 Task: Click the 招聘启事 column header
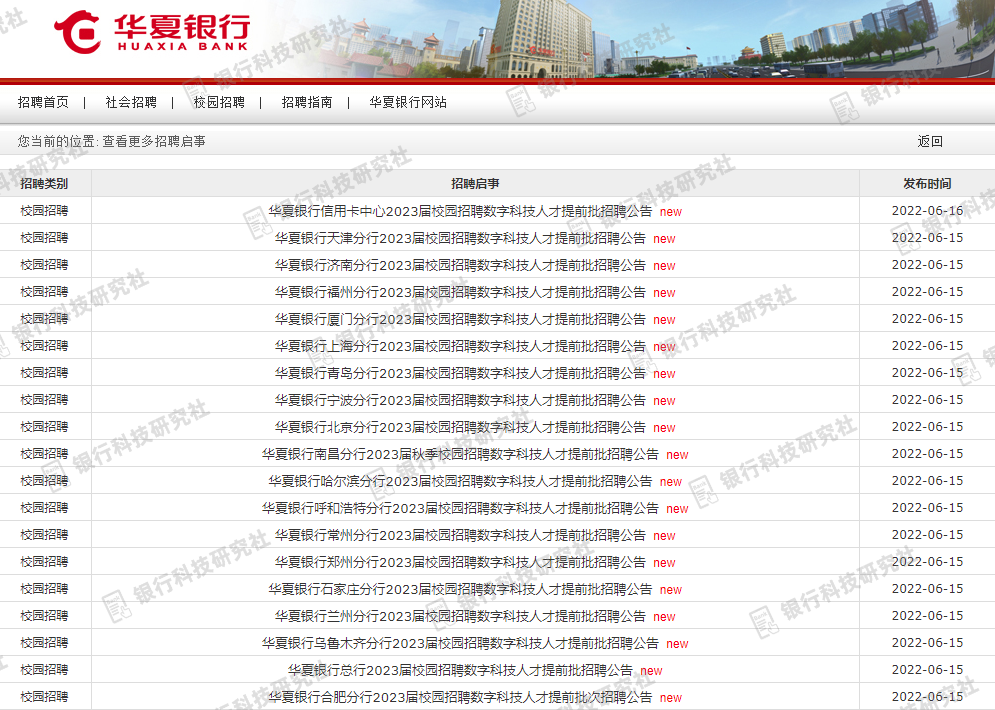click(x=475, y=183)
